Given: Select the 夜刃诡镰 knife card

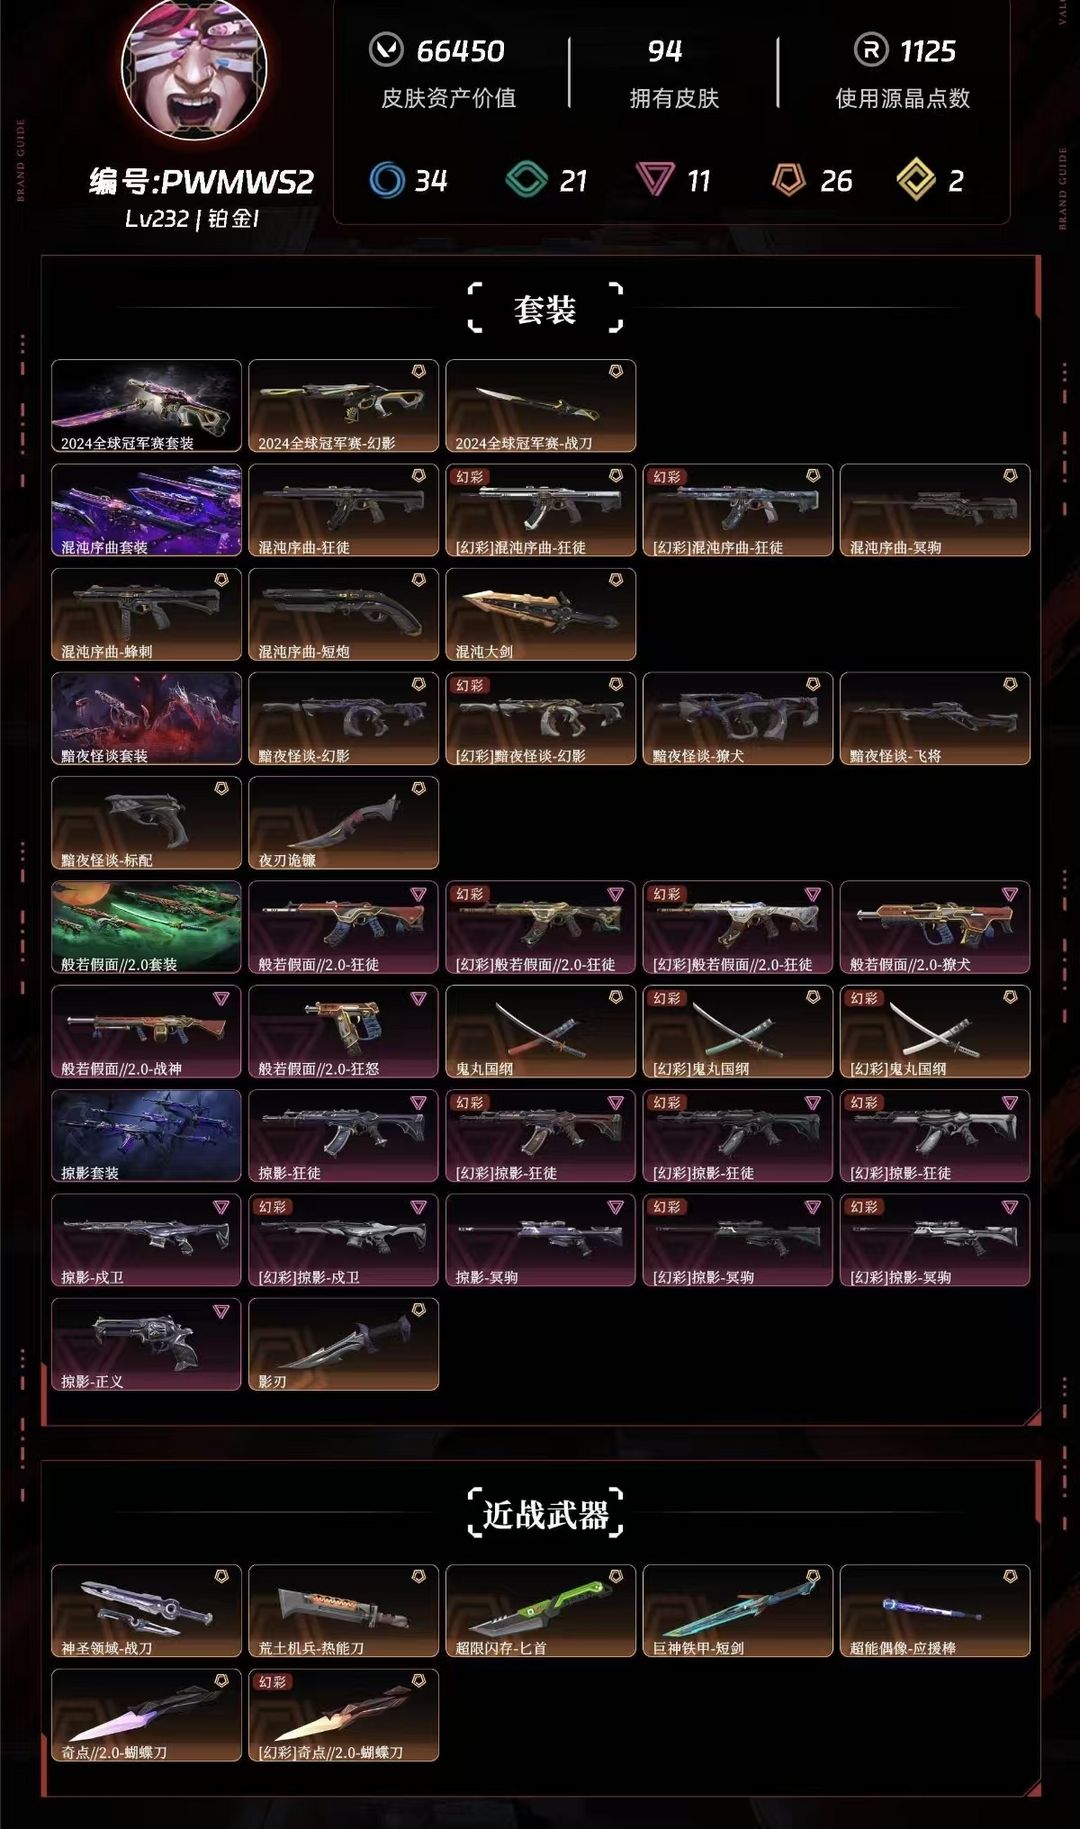Looking at the screenshot, I should click(x=343, y=823).
